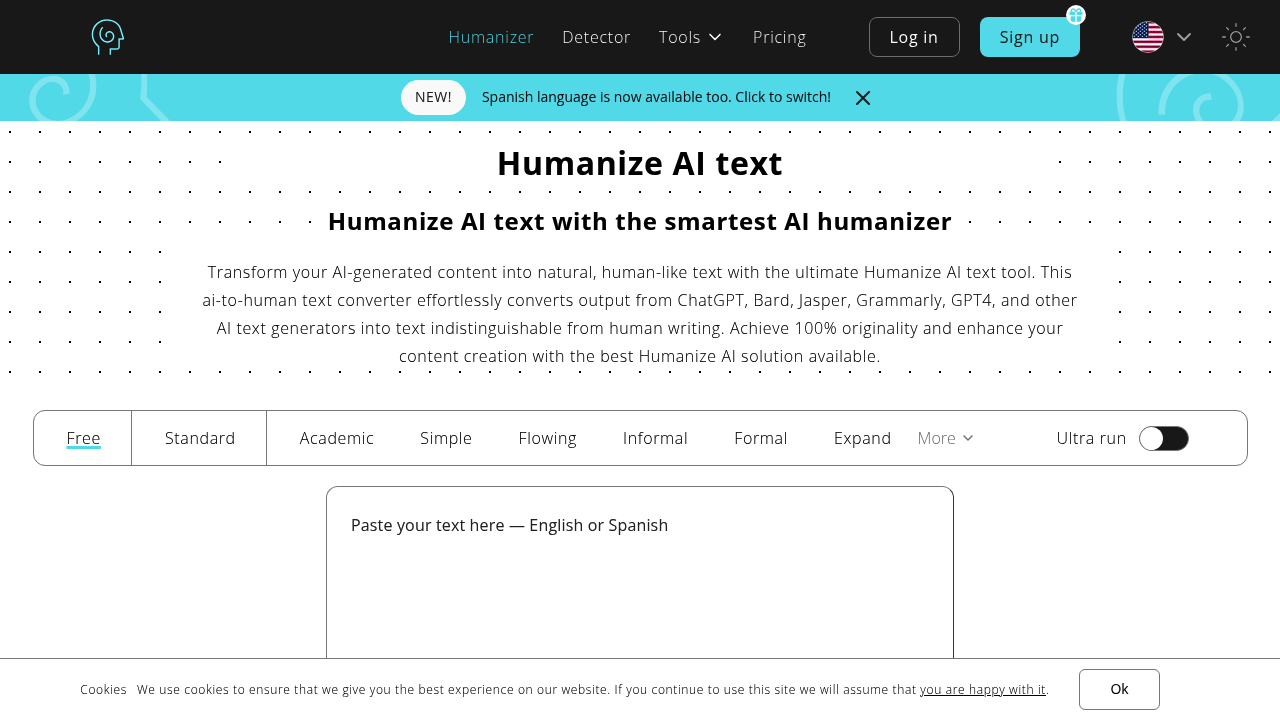Image resolution: width=1280 pixels, height=720 pixels.
Task: Dismiss the Spanish language banner with the X
Action: click(862, 97)
